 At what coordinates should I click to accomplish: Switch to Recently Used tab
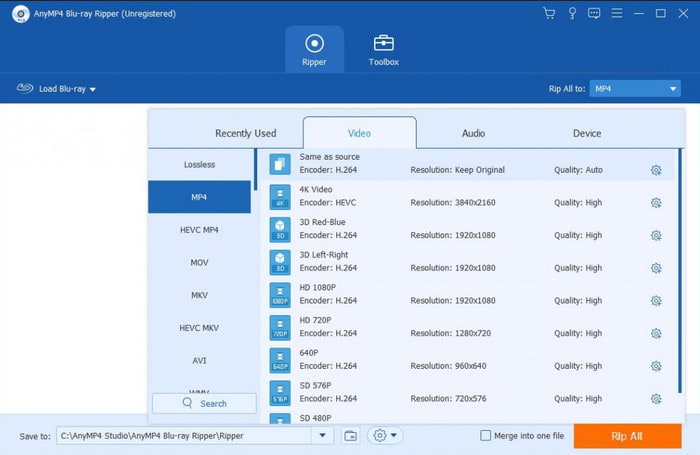pyautogui.click(x=246, y=133)
